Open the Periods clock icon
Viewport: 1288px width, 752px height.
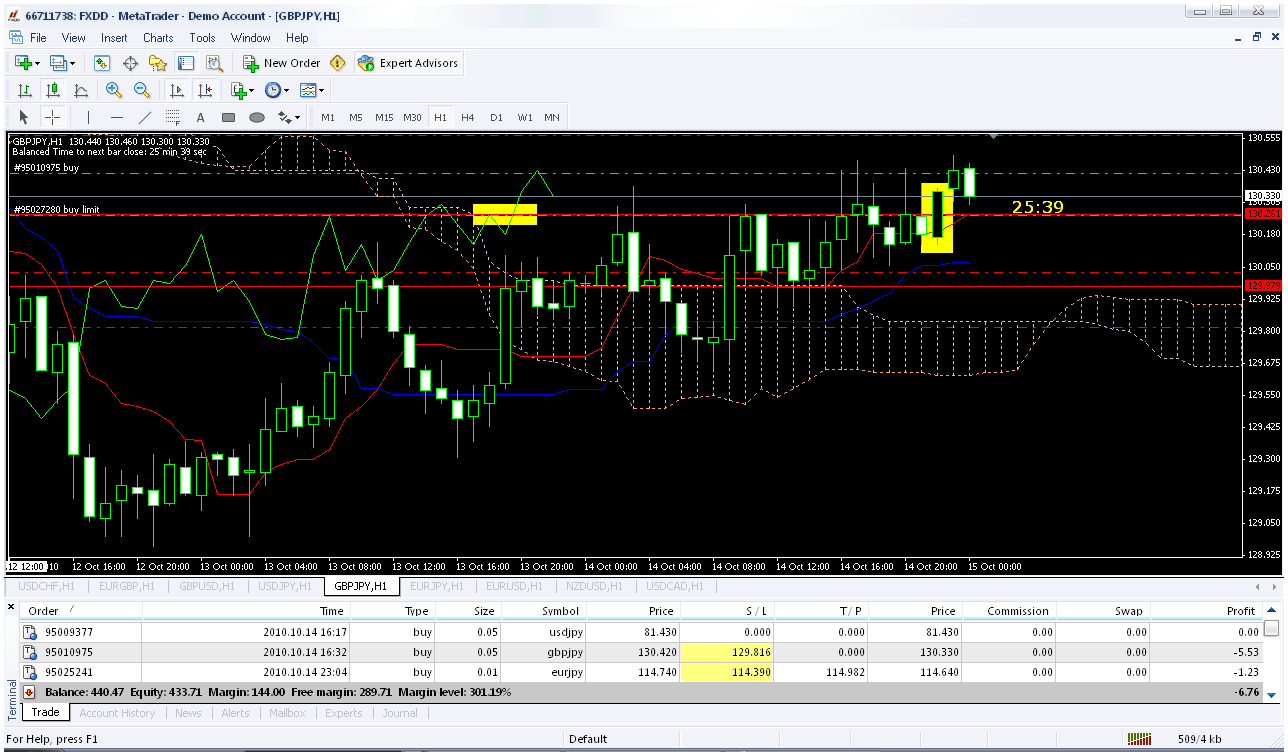pos(273,90)
